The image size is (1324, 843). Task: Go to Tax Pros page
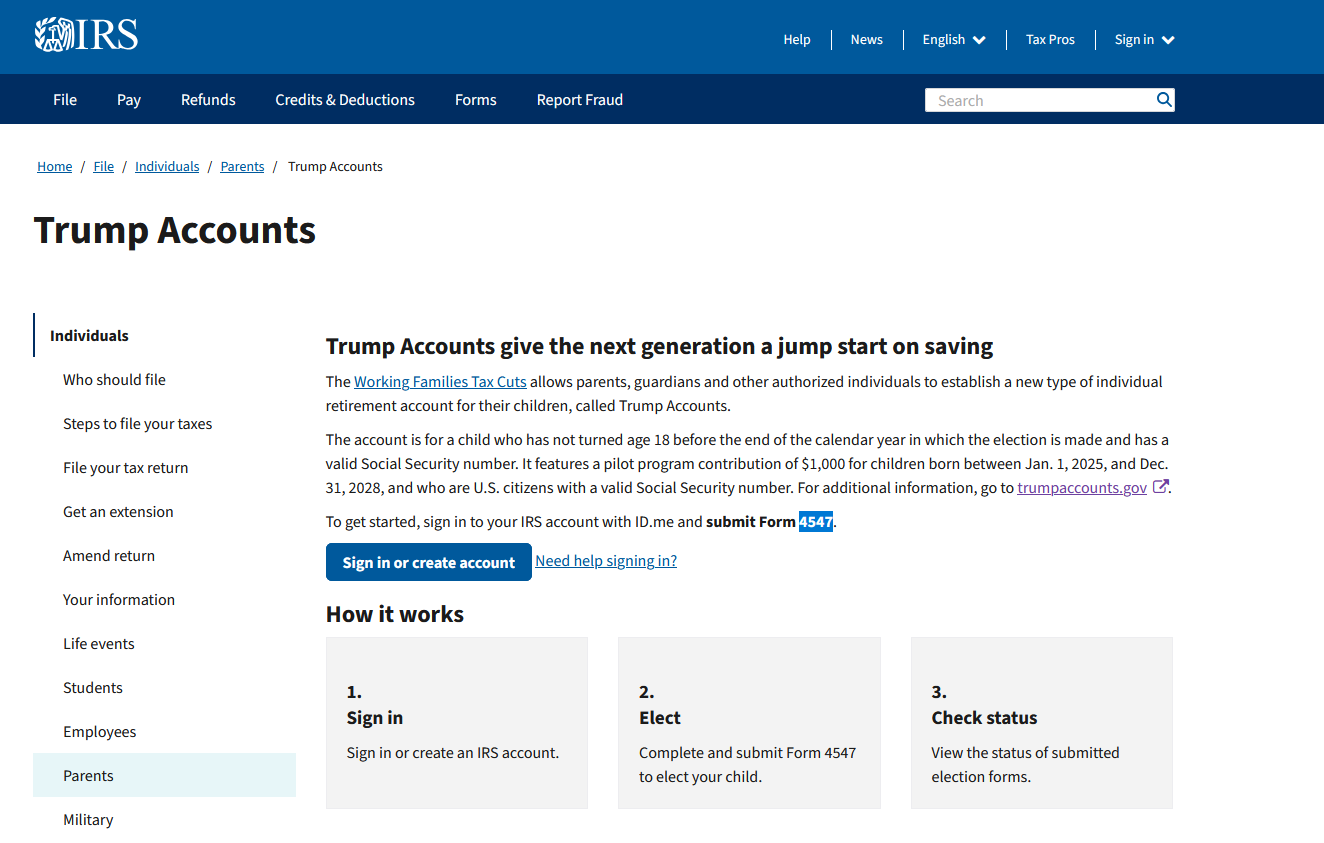[1050, 40]
